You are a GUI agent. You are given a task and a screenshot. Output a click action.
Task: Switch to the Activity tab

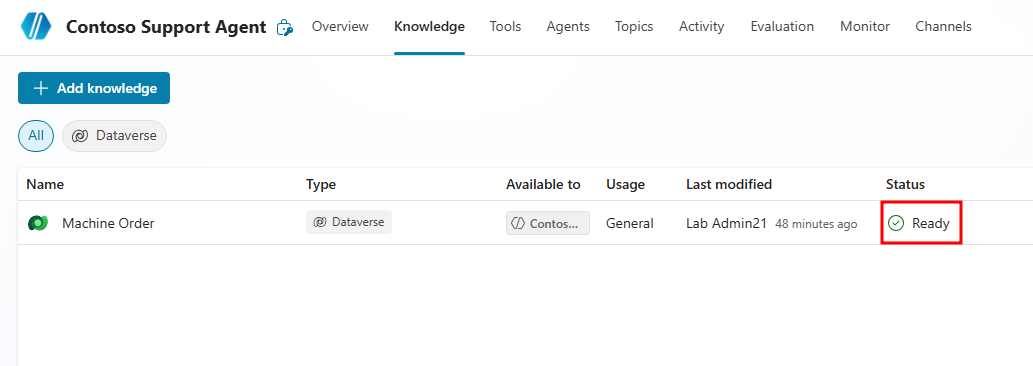point(702,26)
